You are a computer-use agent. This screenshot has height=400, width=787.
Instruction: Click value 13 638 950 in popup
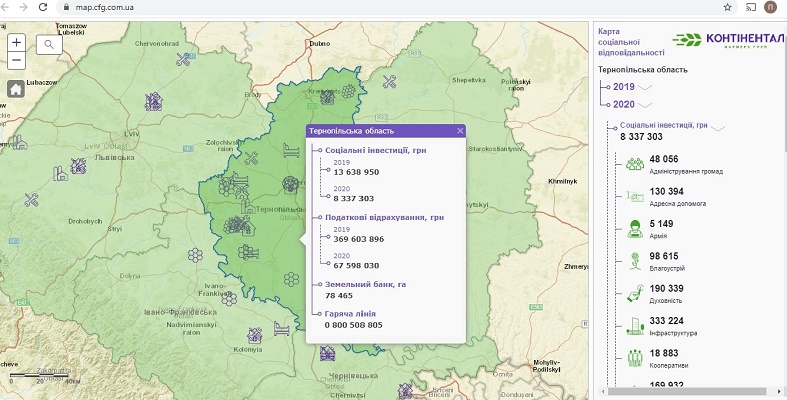pyautogui.click(x=356, y=172)
